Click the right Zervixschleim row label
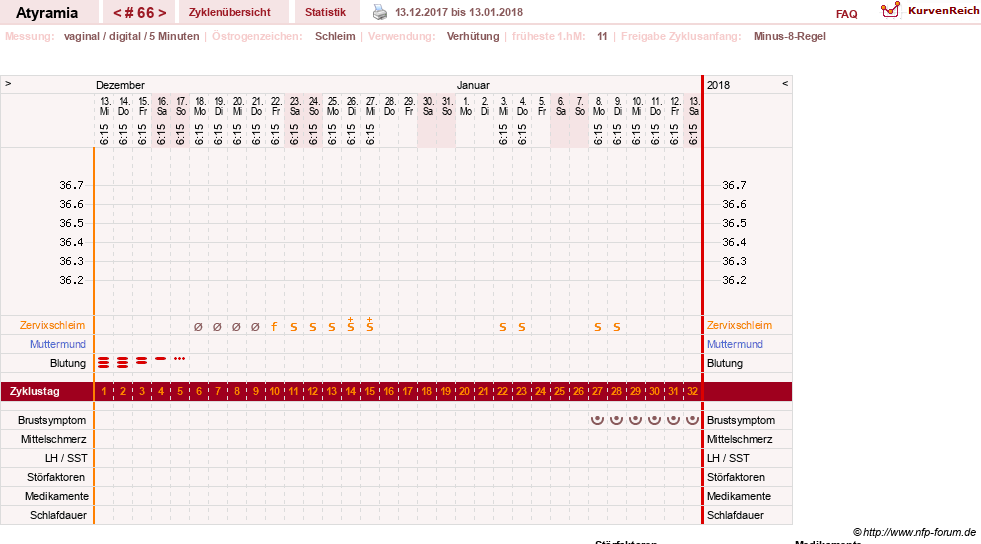This screenshot has width=981, height=544. tap(740, 325)
